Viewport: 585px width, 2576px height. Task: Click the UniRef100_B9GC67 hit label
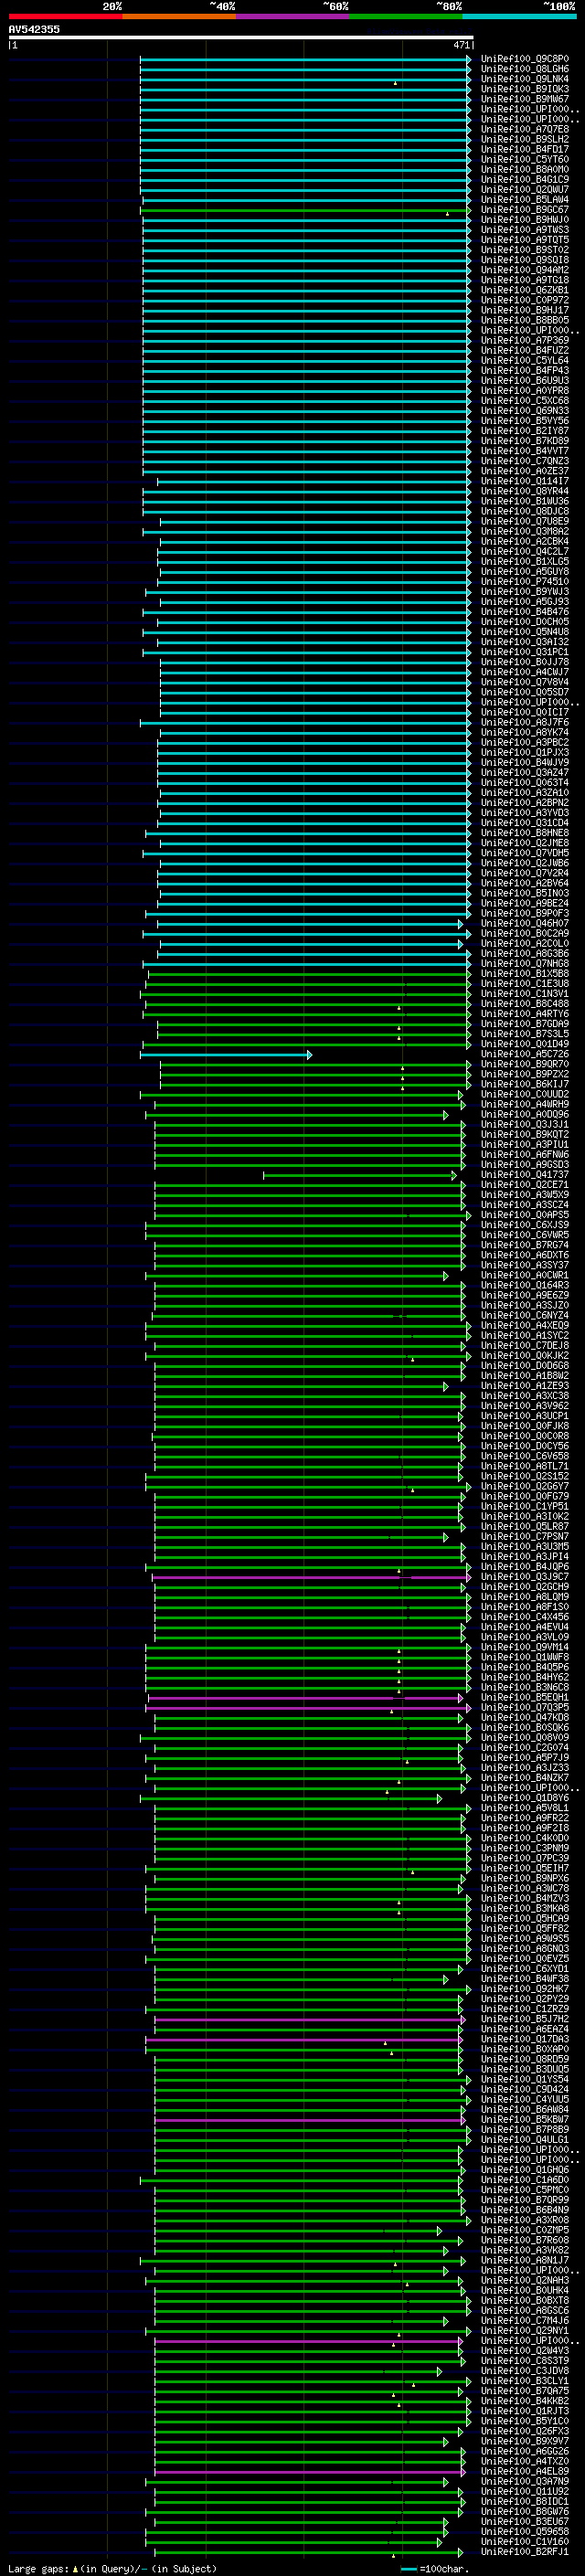tap(524, 210)
